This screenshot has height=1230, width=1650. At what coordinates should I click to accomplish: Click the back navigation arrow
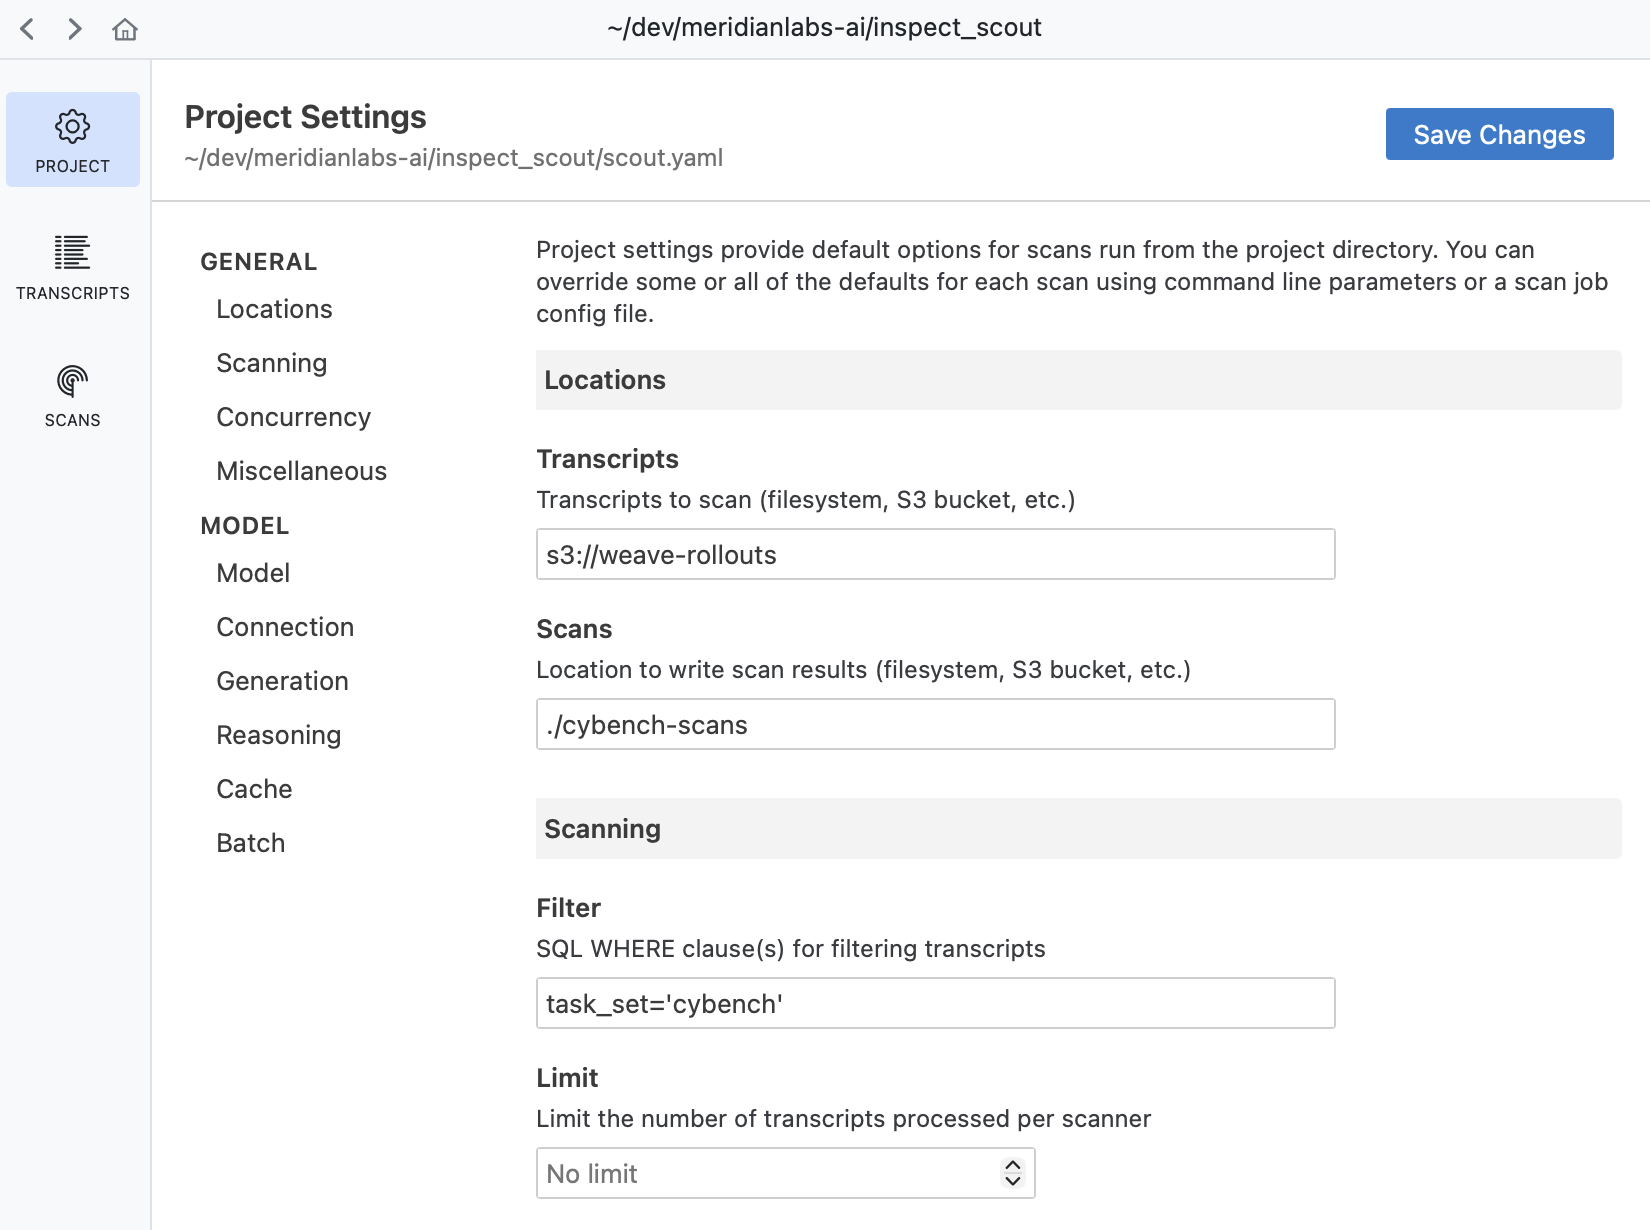coord(28,29)
